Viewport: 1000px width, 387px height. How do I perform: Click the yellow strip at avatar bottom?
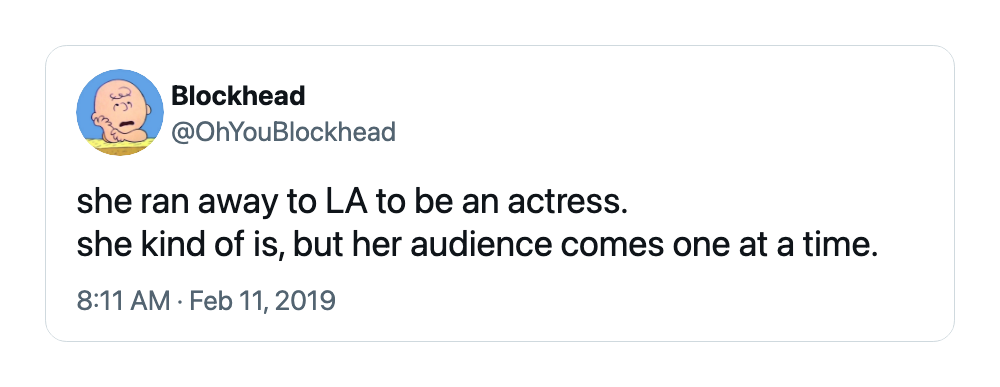(x=120, y=144)
